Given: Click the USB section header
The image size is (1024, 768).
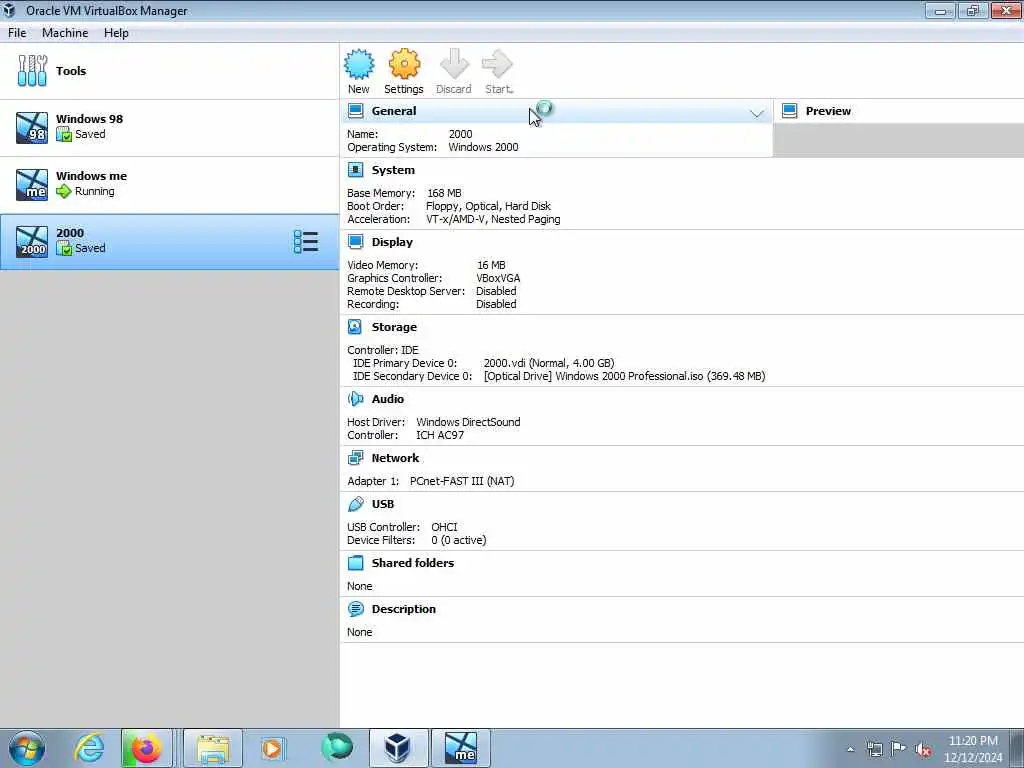Looking at the screenshot, I should click(383, 504).
